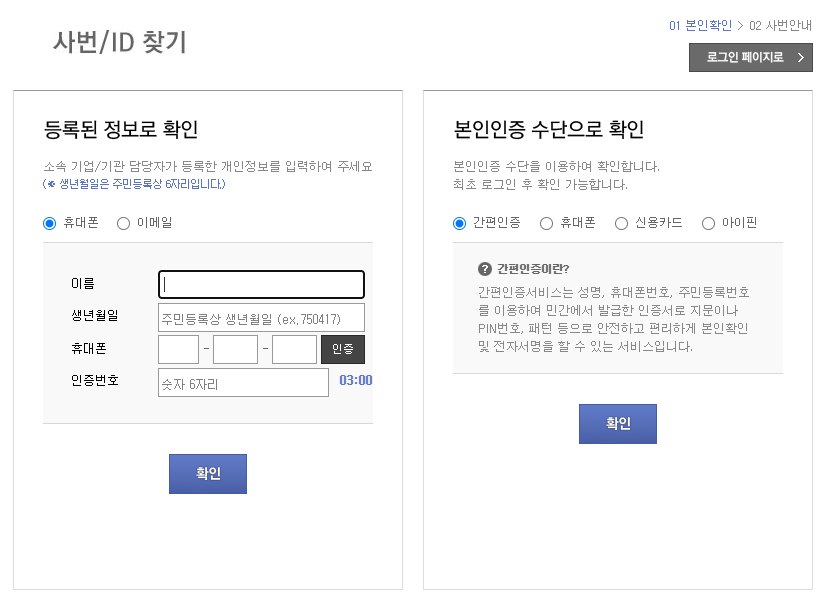Click the 이름 name input field
This screenshot has width=840, height=599.
pos(260,284)
